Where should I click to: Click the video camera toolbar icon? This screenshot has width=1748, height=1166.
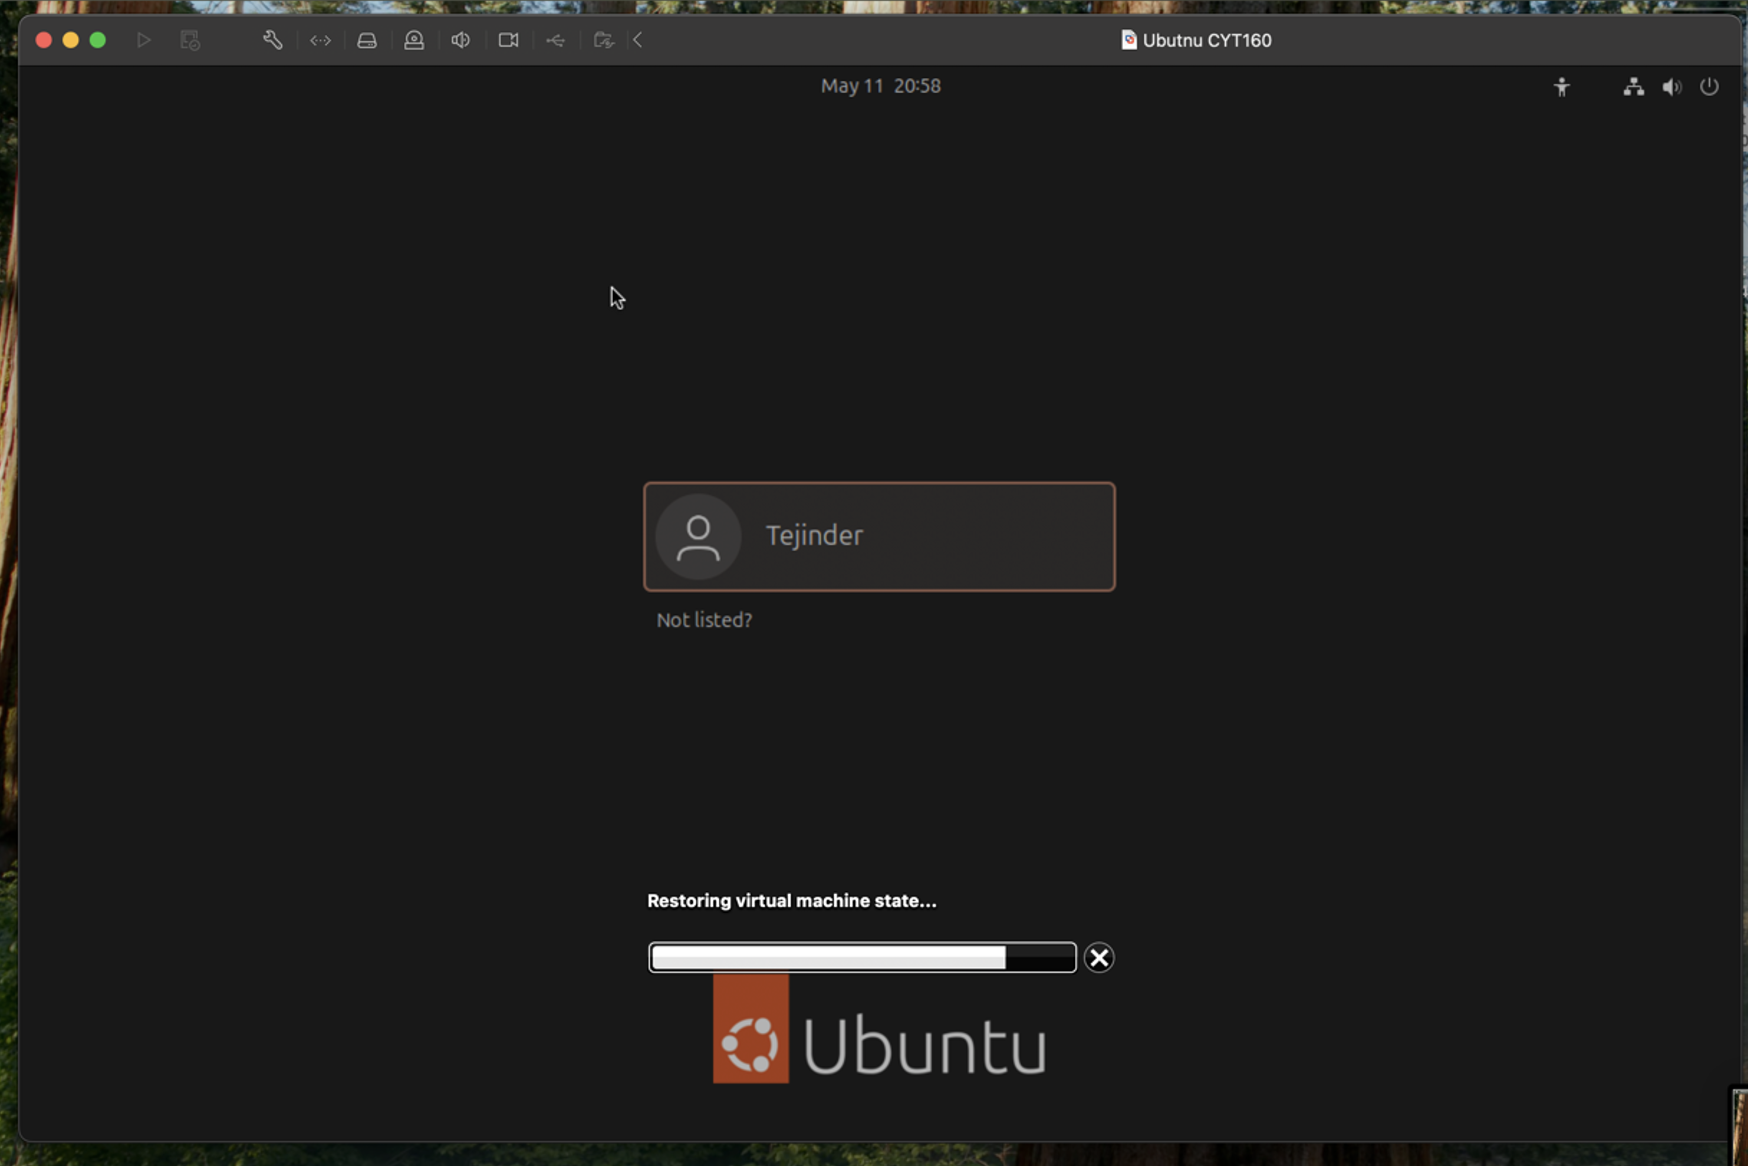point(509,40)
